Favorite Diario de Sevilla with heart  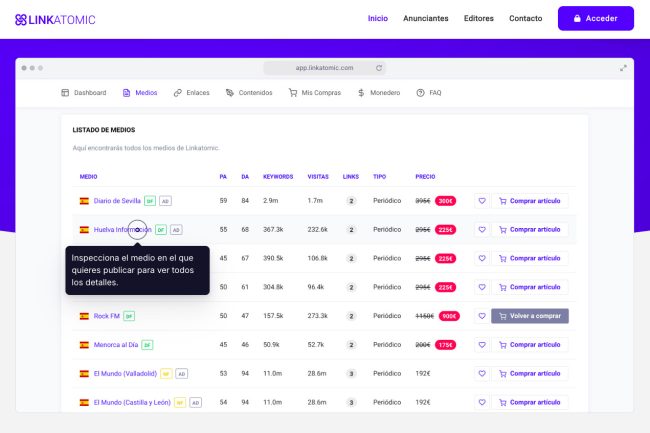pos(481,201)
